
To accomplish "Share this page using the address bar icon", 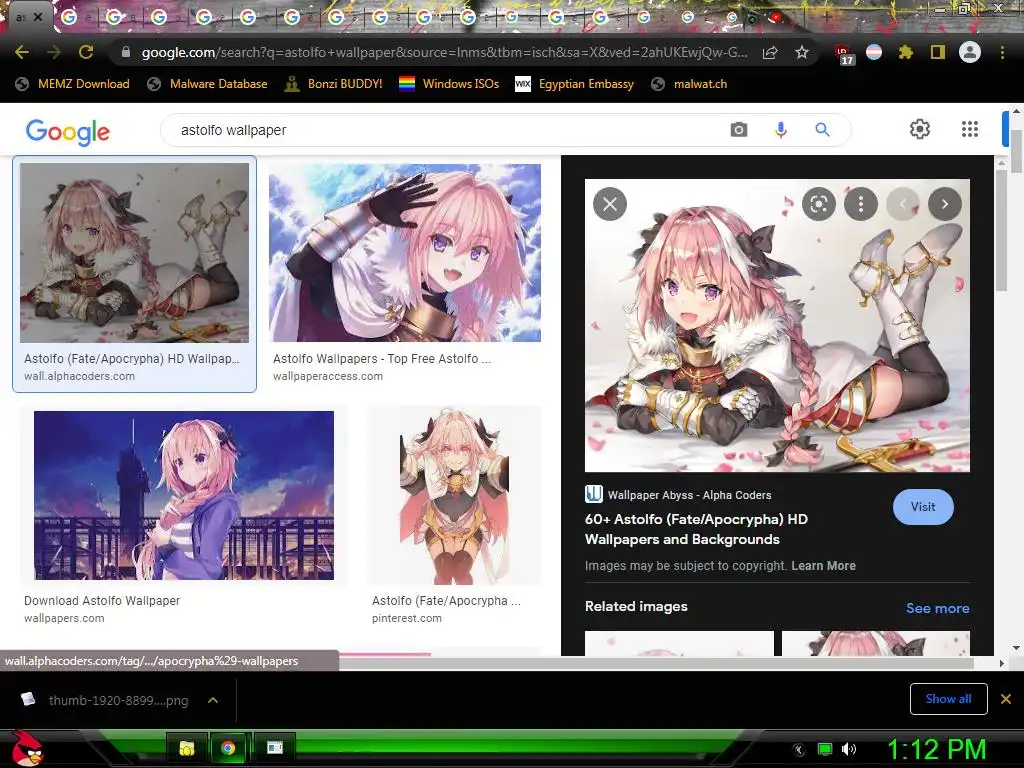I will tap(770, 52).
